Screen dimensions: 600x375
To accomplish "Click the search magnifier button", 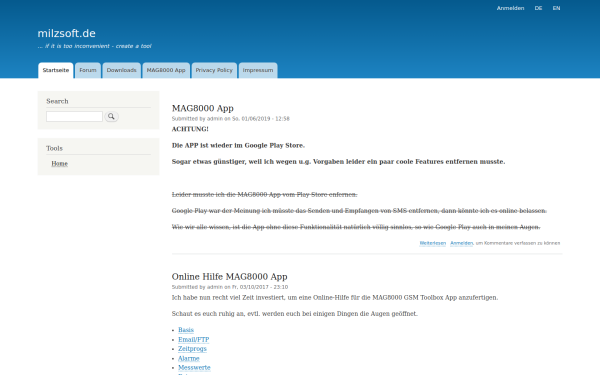I will click(111, 116).
